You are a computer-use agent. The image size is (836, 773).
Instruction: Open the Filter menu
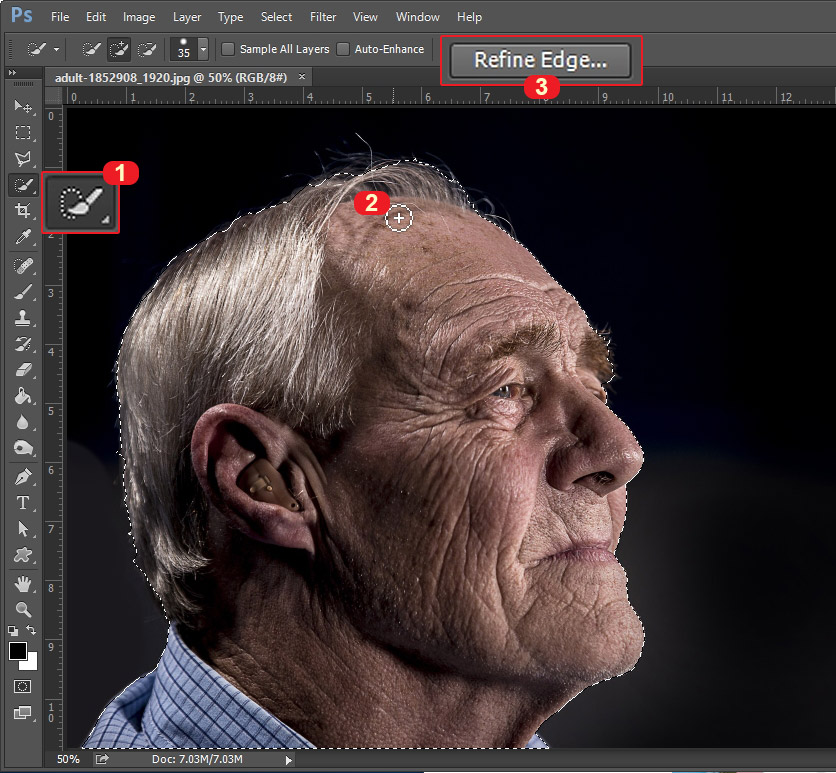[323, 17]
